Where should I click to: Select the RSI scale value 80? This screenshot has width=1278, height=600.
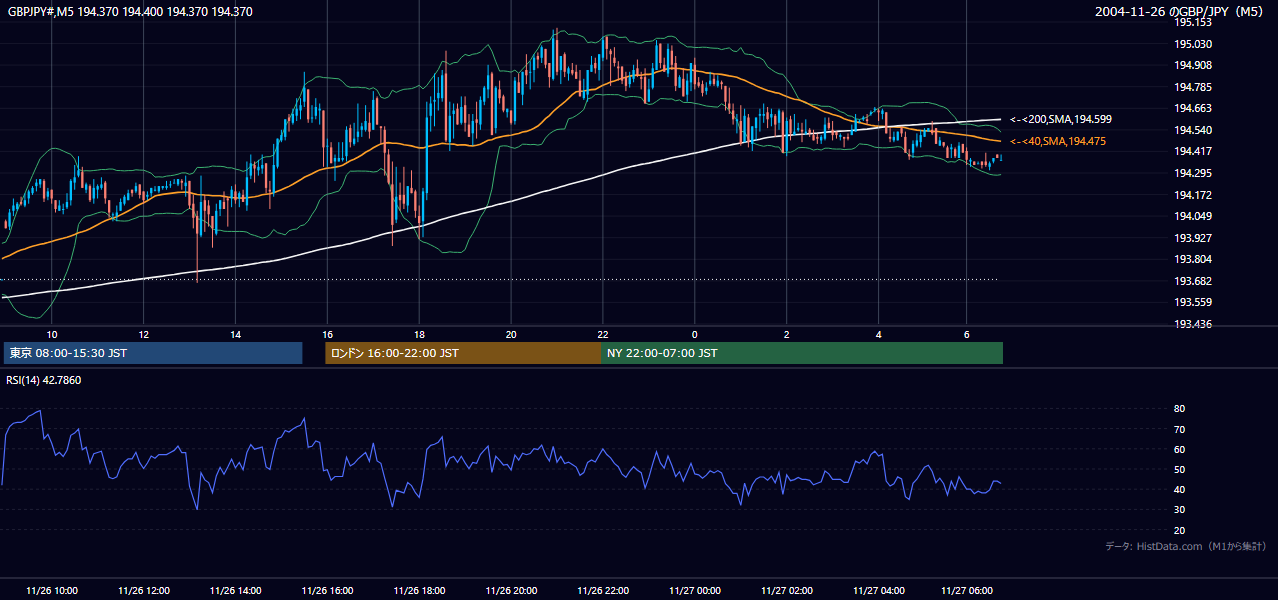[x=1179, y=409]
